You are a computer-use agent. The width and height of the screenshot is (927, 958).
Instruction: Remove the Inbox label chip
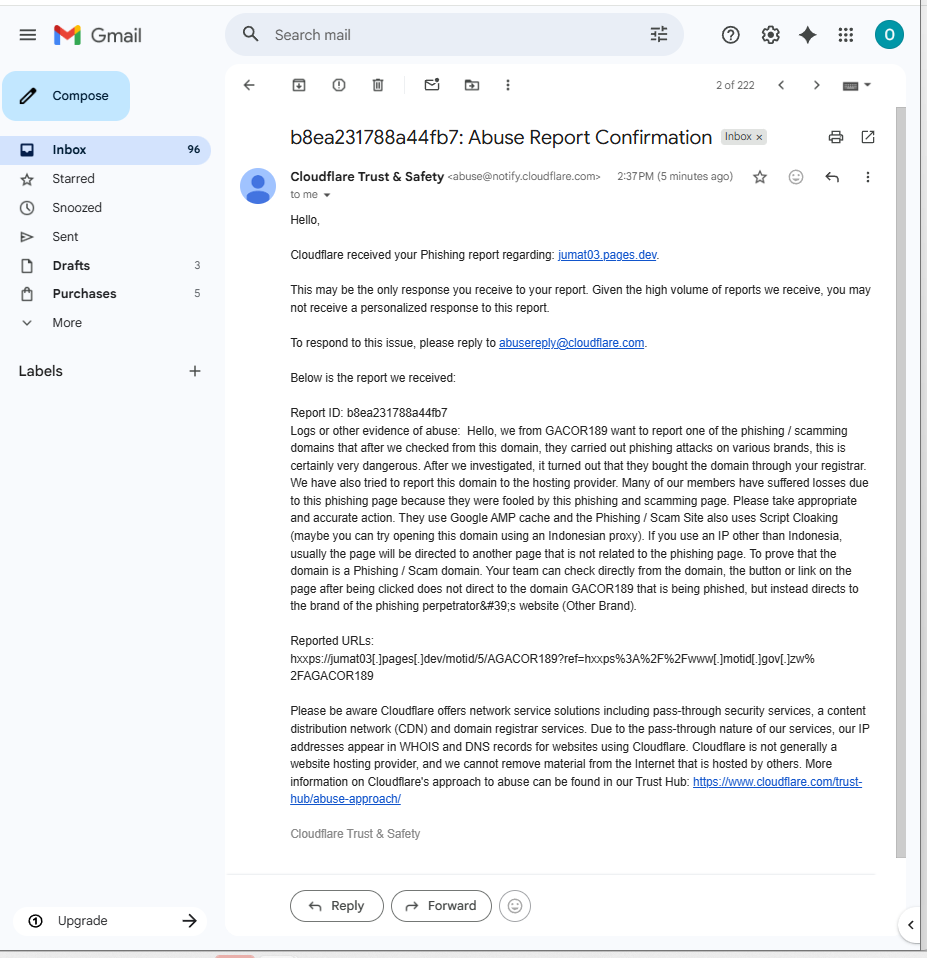tap(759, 137)
